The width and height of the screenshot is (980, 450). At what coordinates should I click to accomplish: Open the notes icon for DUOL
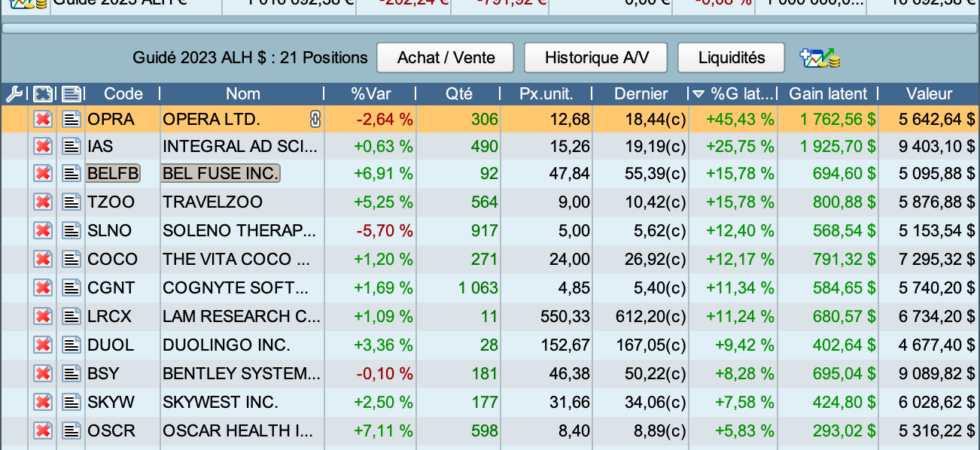pos(72,344)
